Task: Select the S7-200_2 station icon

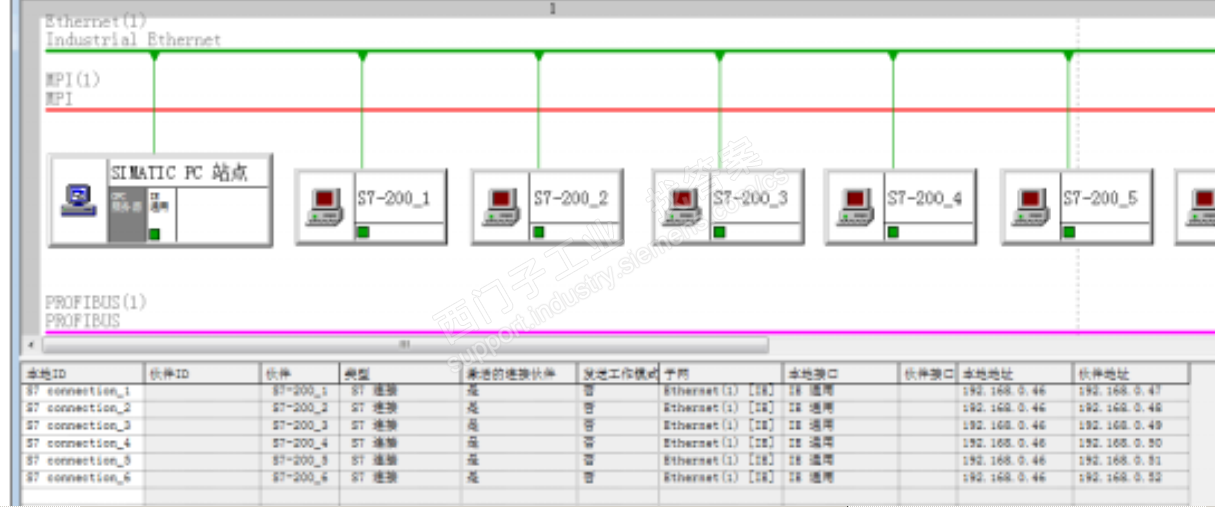Action: point(502,206)
